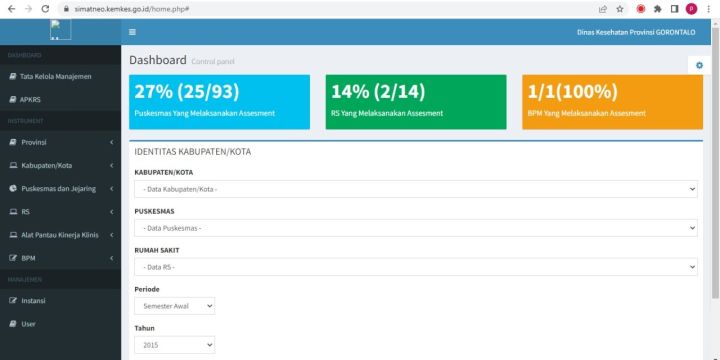Image resolution: width=720 pixels, height=360 pixels.
Task: Open the Instansi management link
Action: pos(61,301)
